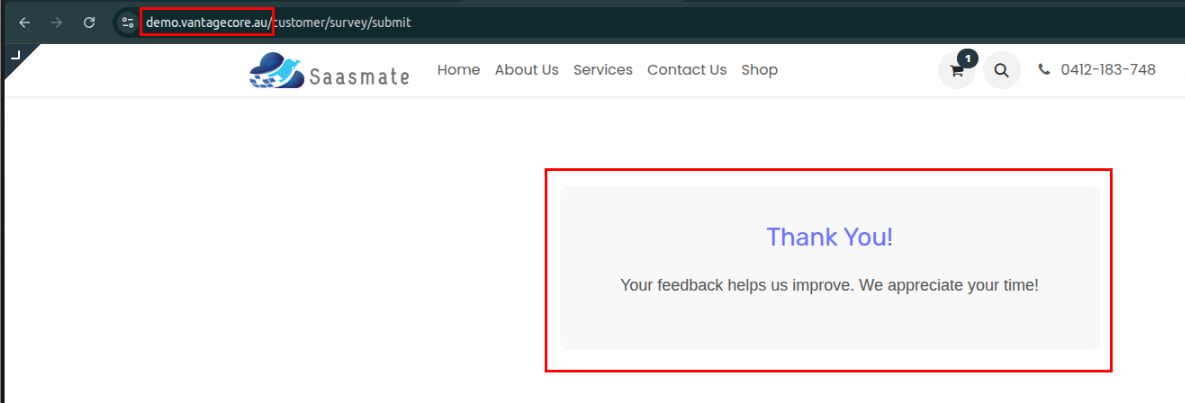Click the corner bracket icon at top-left
This screenshot has height=403, width=1185.
coord(15,56)
